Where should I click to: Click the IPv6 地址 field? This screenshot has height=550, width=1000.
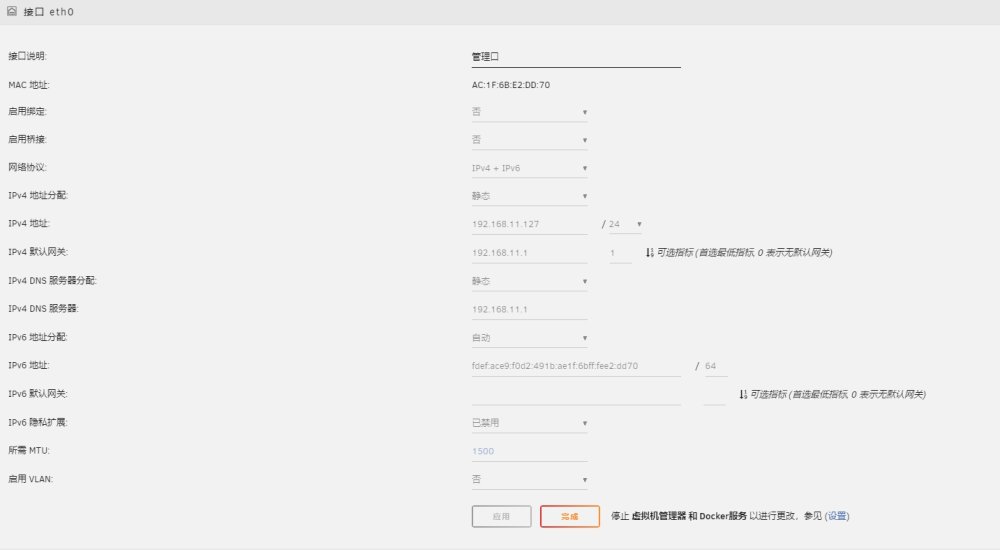(x=576, y=366)
